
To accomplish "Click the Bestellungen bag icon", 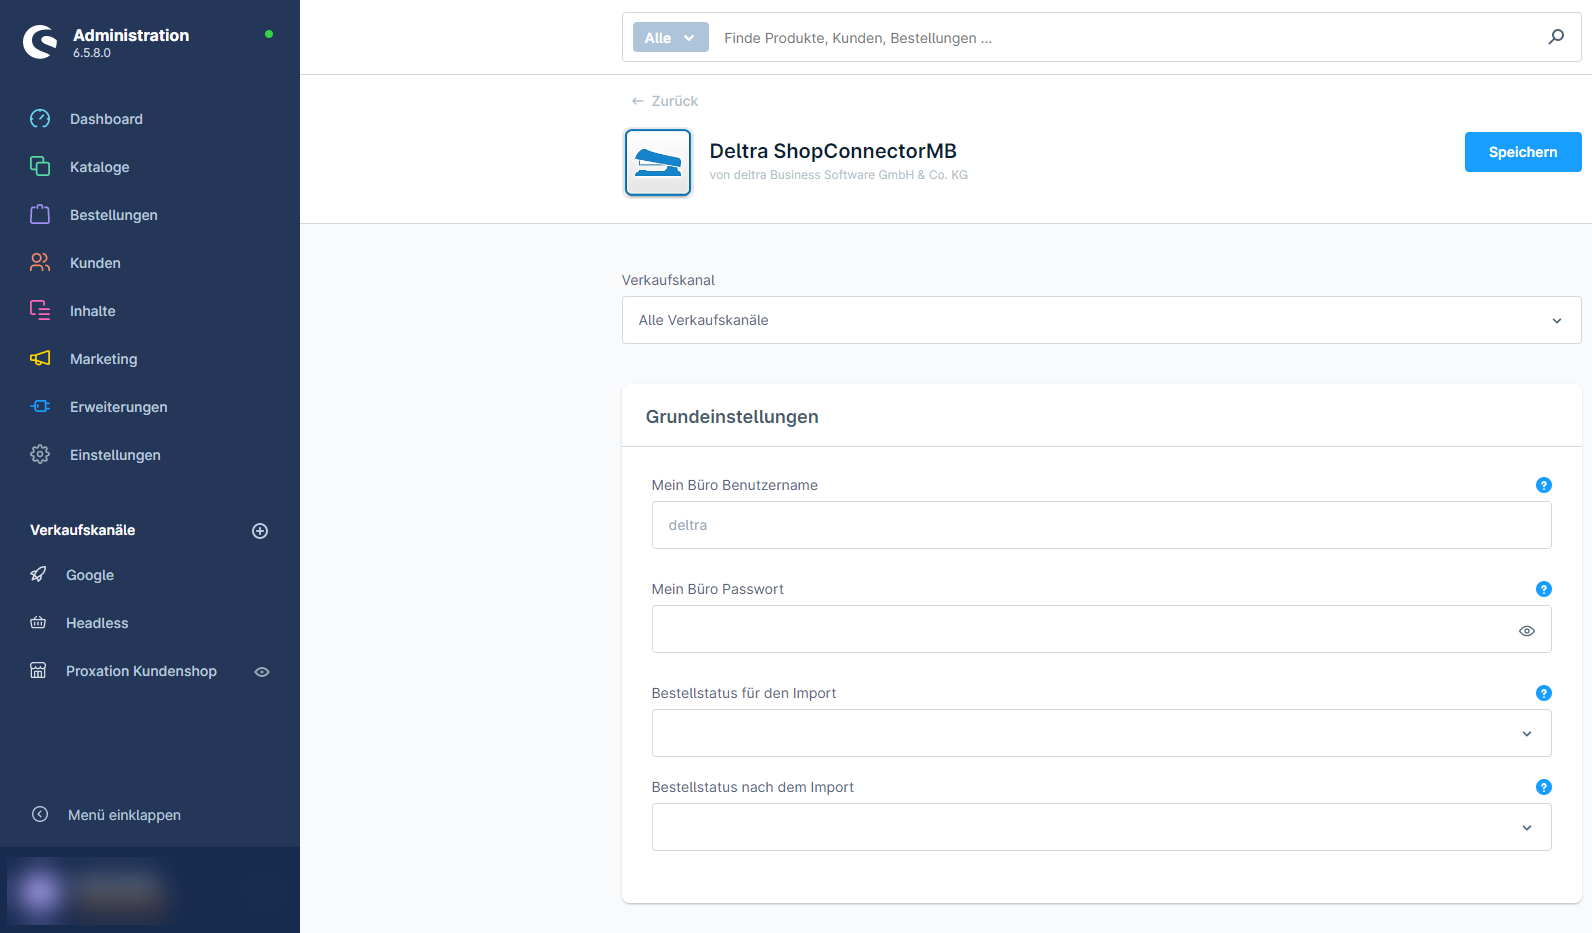I will click(x=40, y=214).
